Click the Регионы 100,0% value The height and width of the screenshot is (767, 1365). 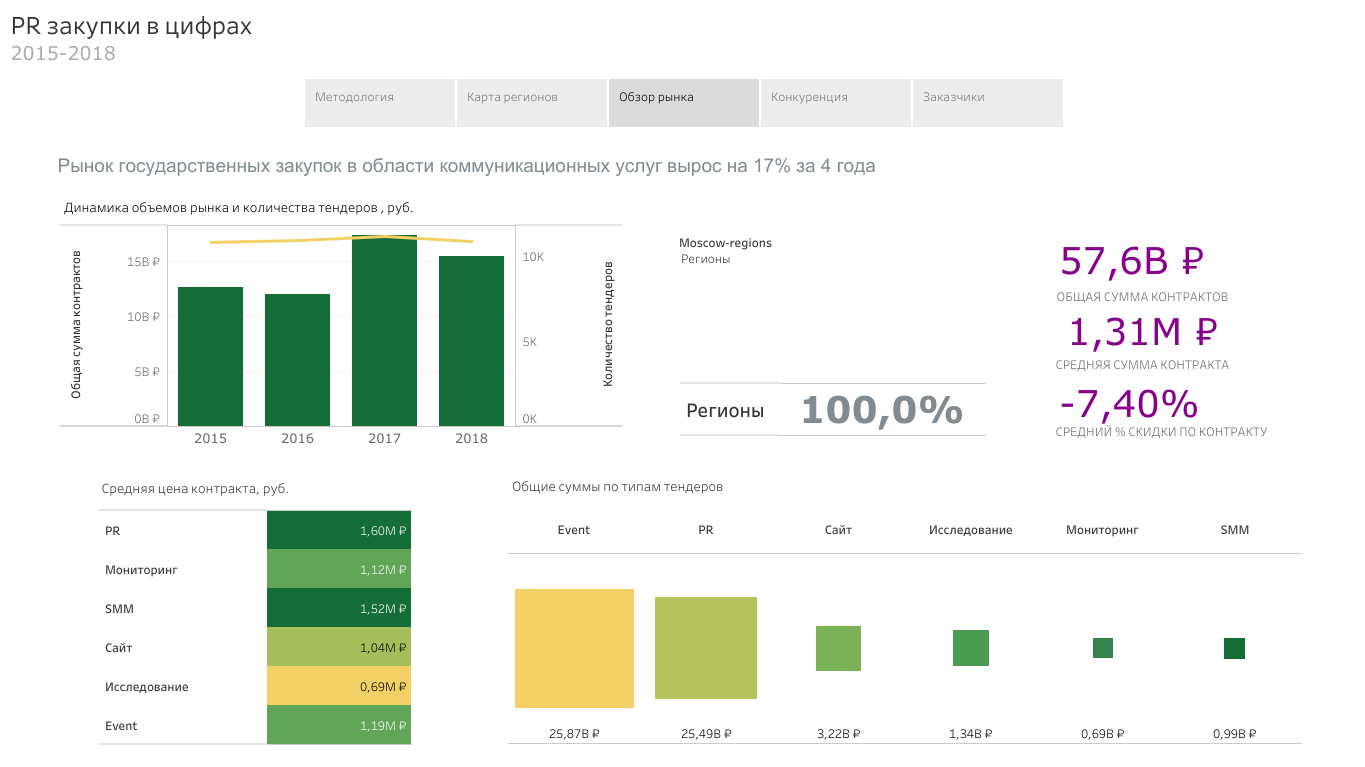coord(881,410)
